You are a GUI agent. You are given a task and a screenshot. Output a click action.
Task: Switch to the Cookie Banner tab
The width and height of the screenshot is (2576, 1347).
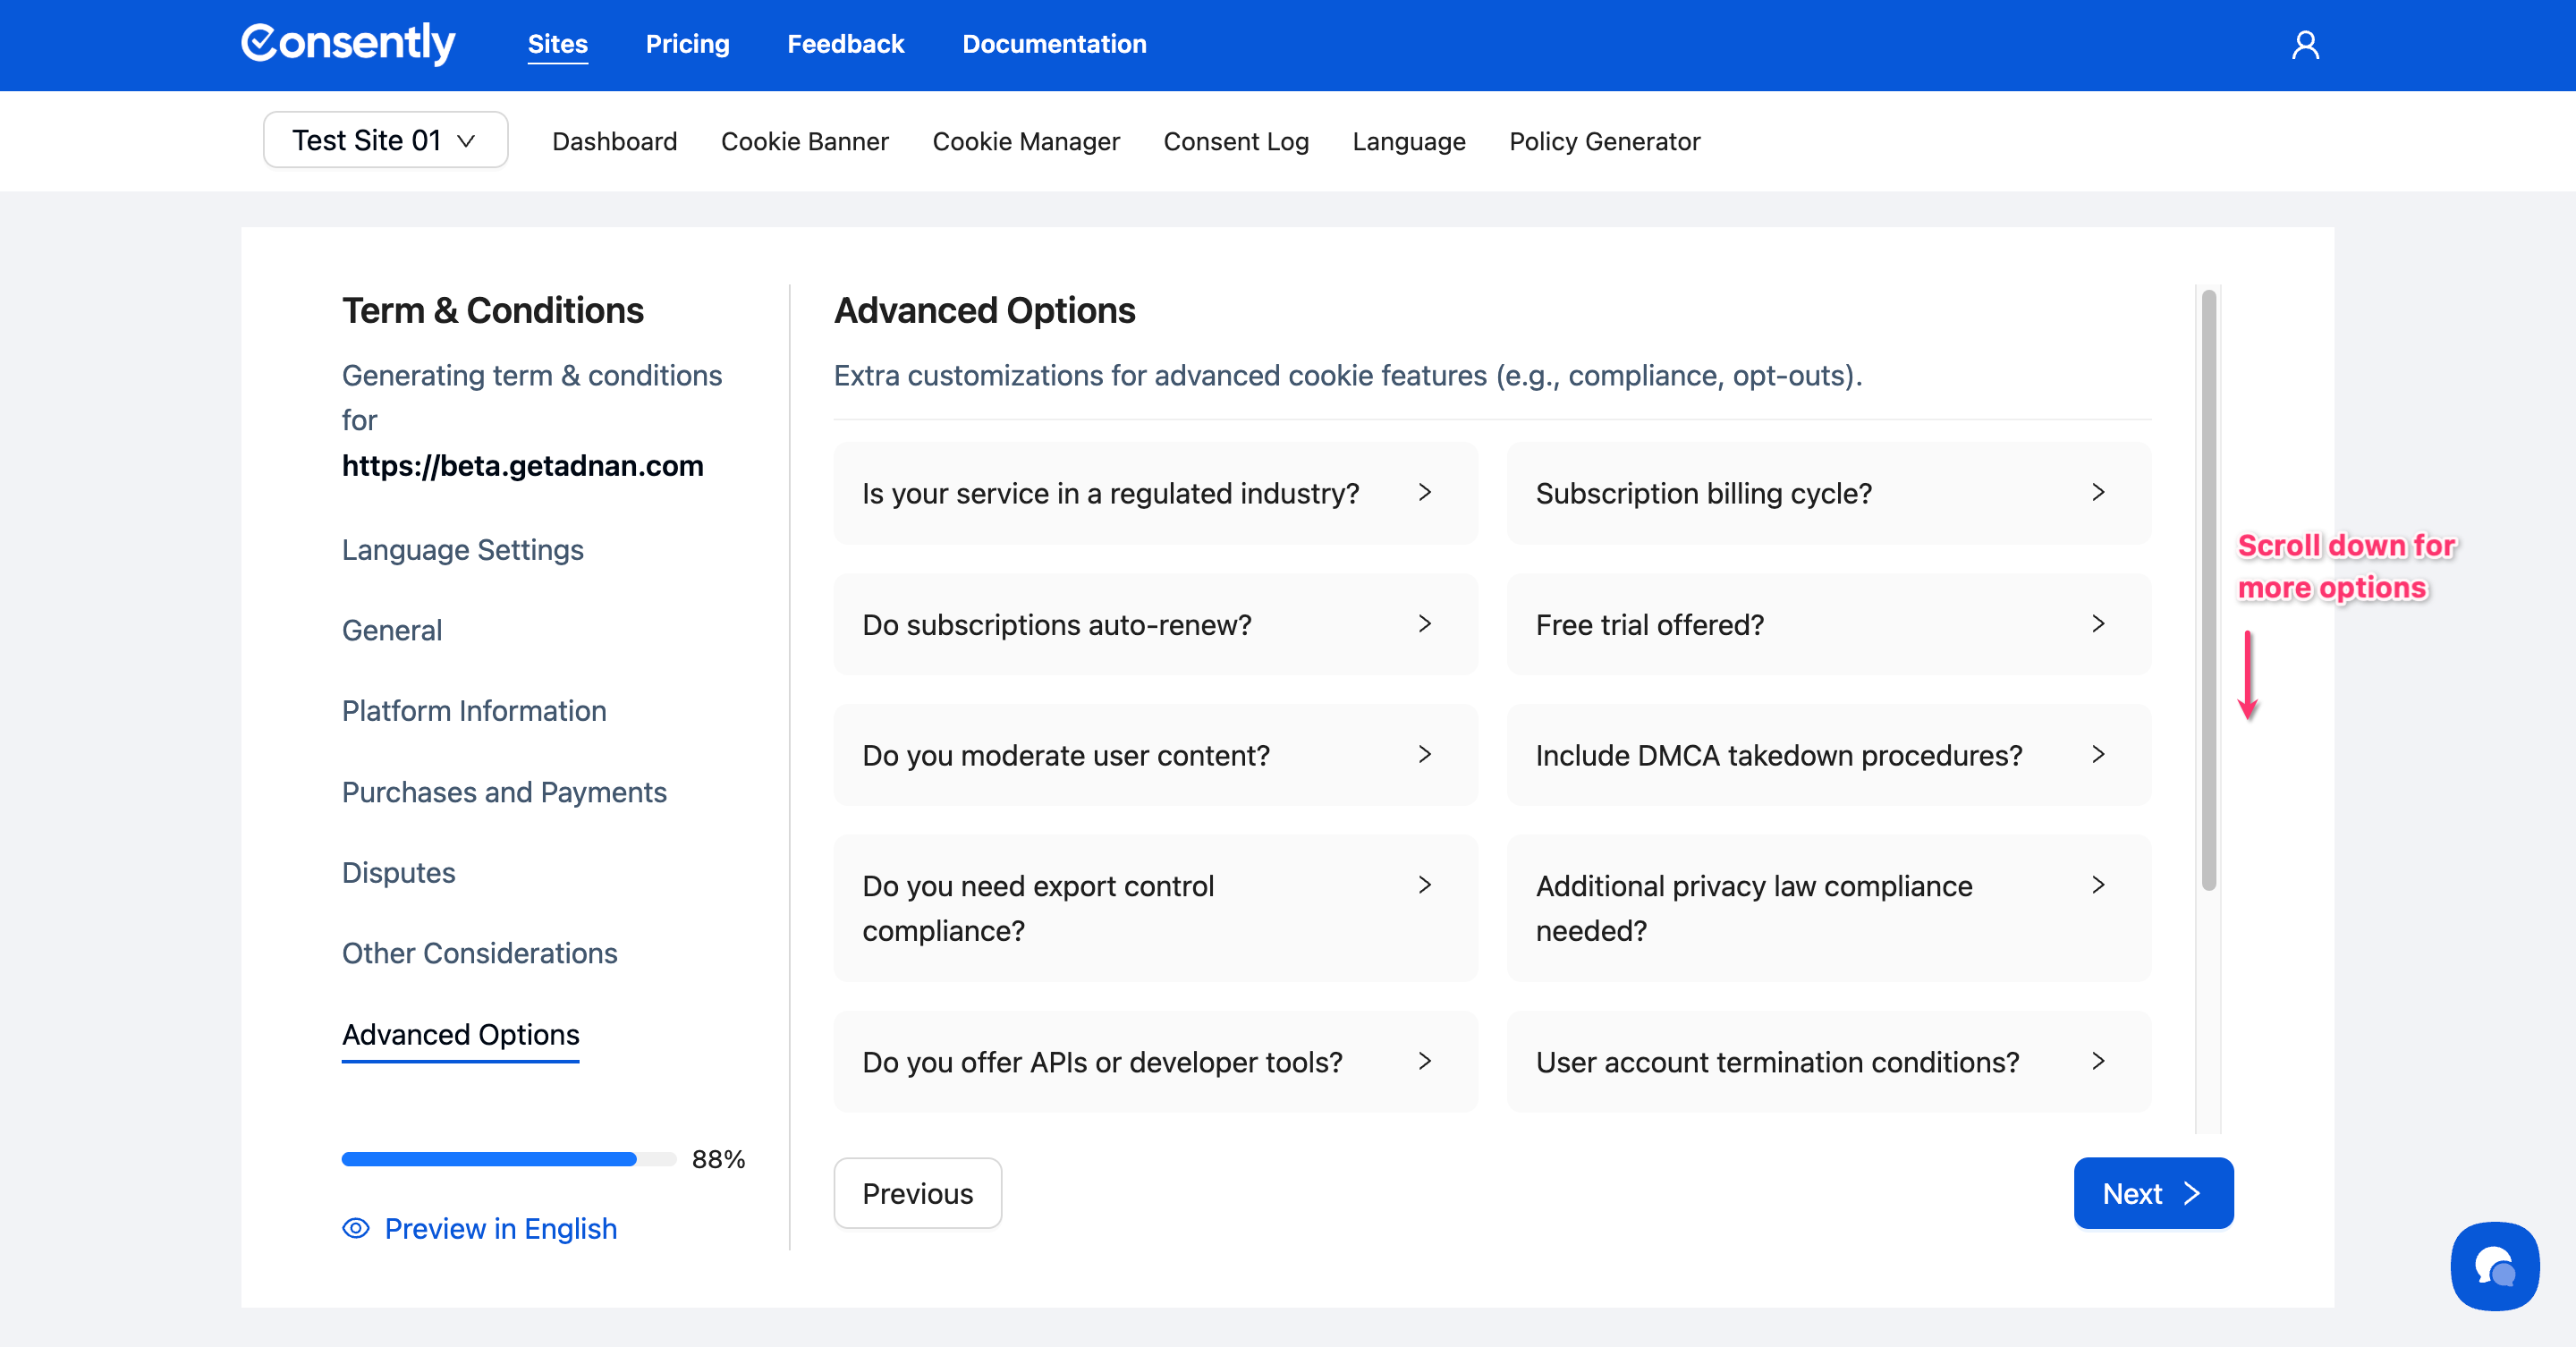click(804, 141)
